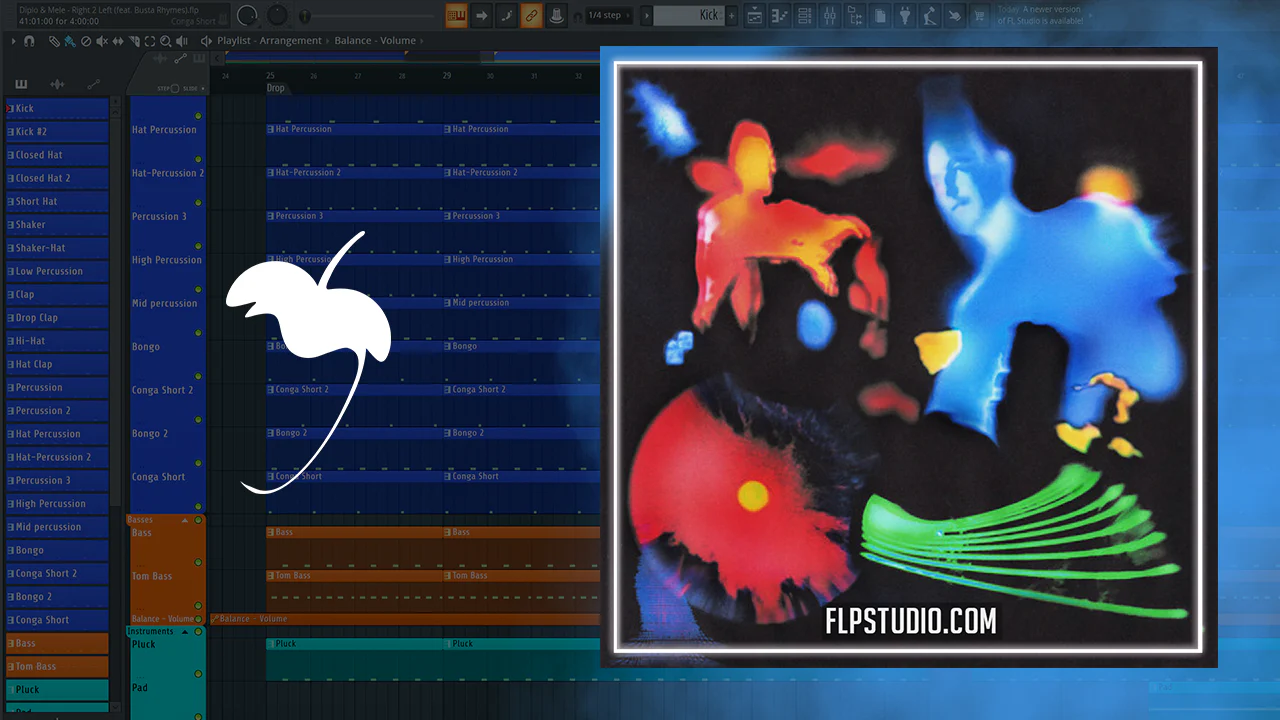Open the Piano roll window icon
Image resolution: width=1280 pixels, height=720 pixels.
[779, 15]
